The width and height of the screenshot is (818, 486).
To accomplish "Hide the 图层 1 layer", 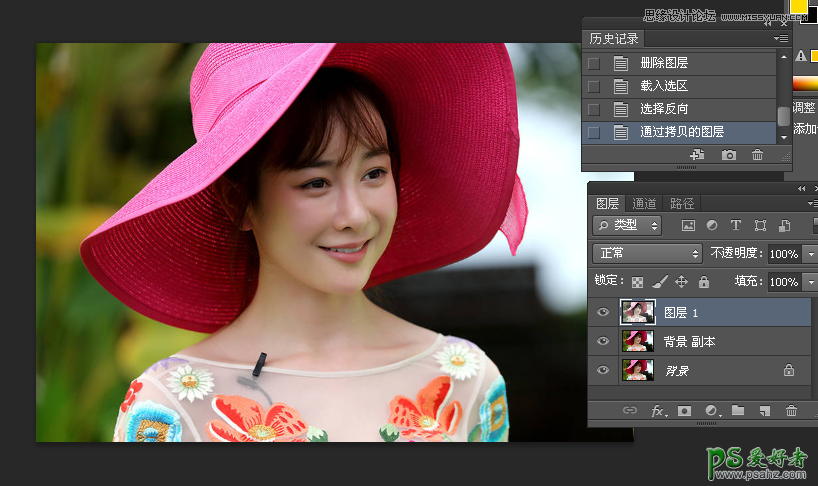I will pyautogui.click(x=602, y=312).
